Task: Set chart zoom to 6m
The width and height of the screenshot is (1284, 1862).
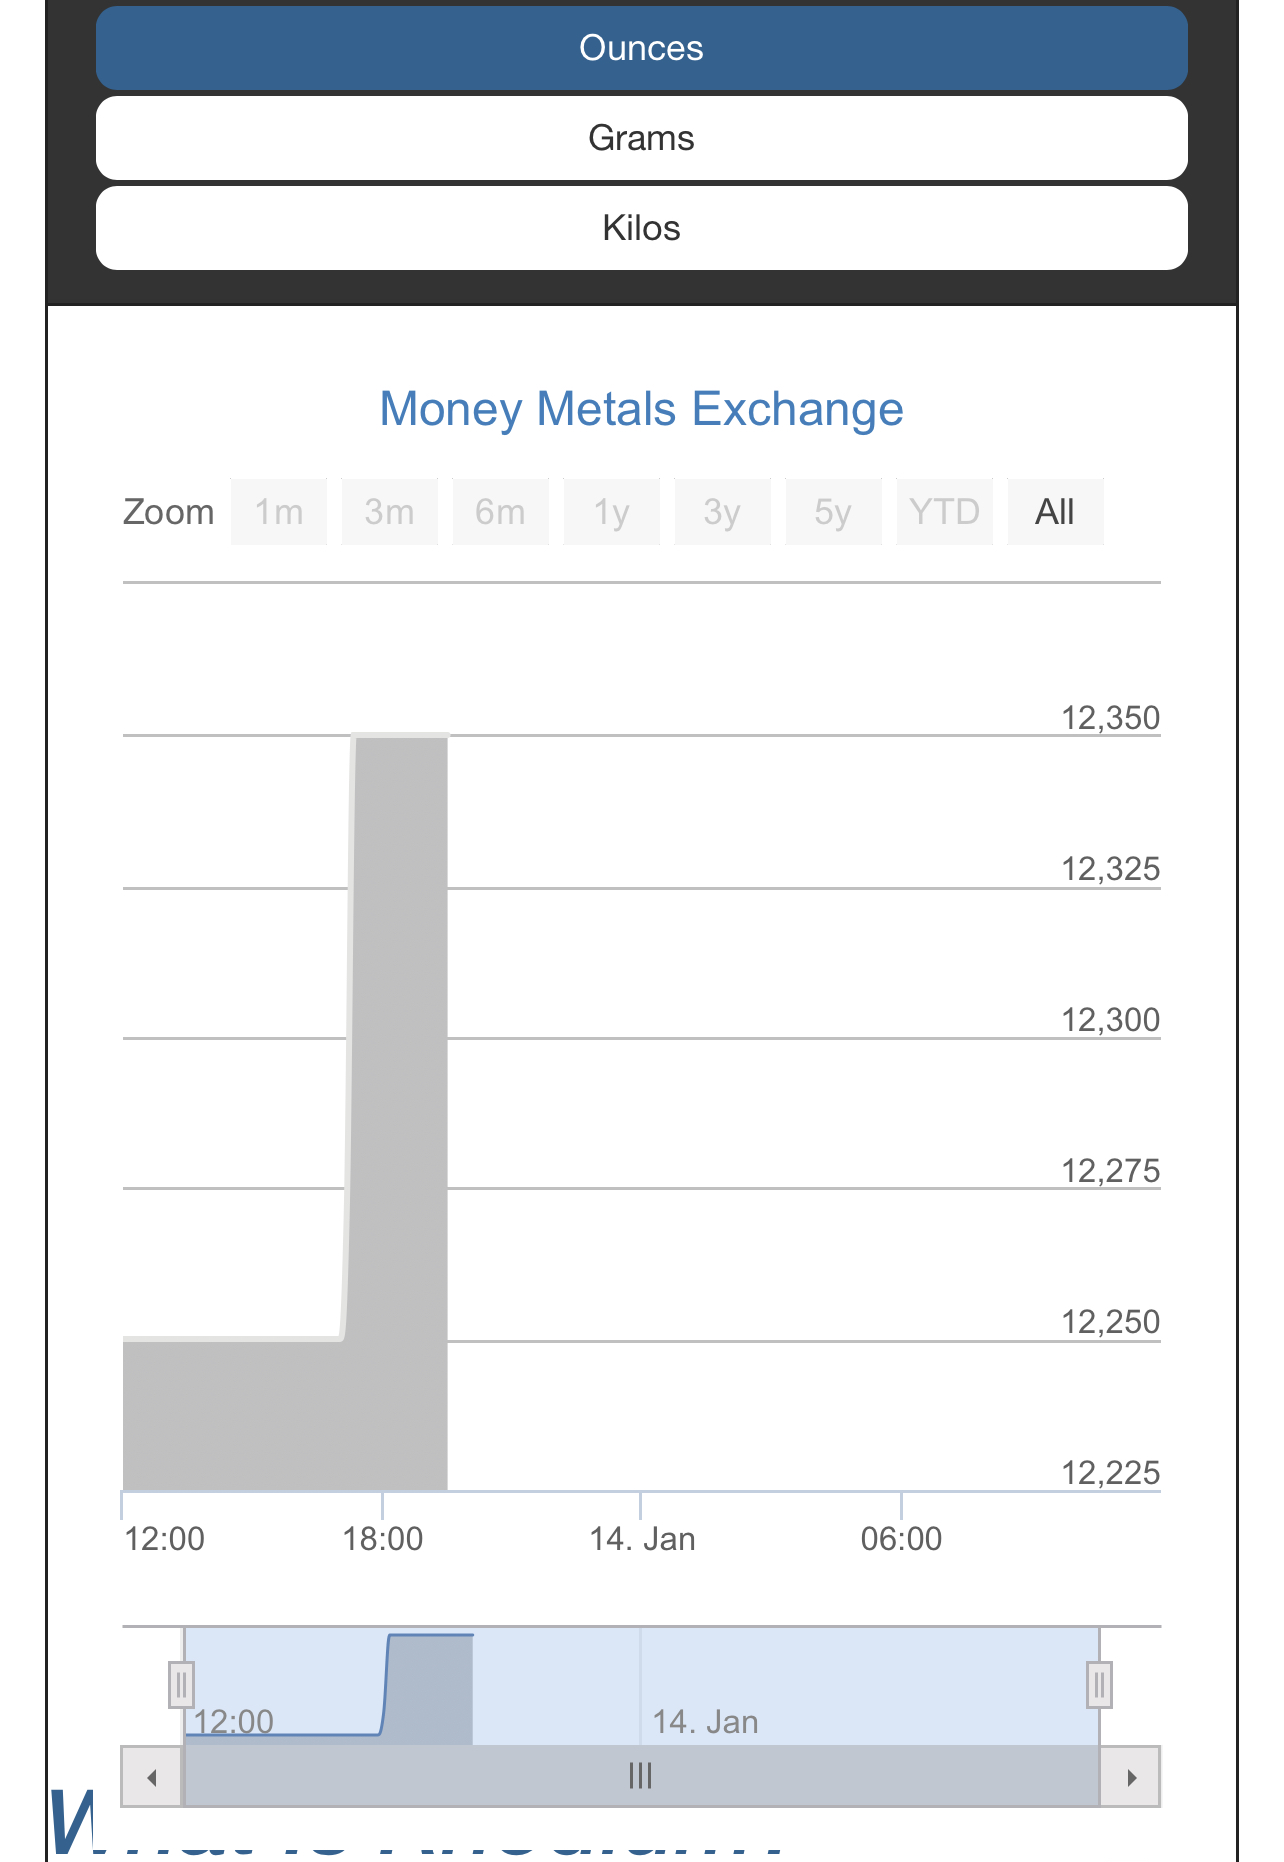Action: 501,512
